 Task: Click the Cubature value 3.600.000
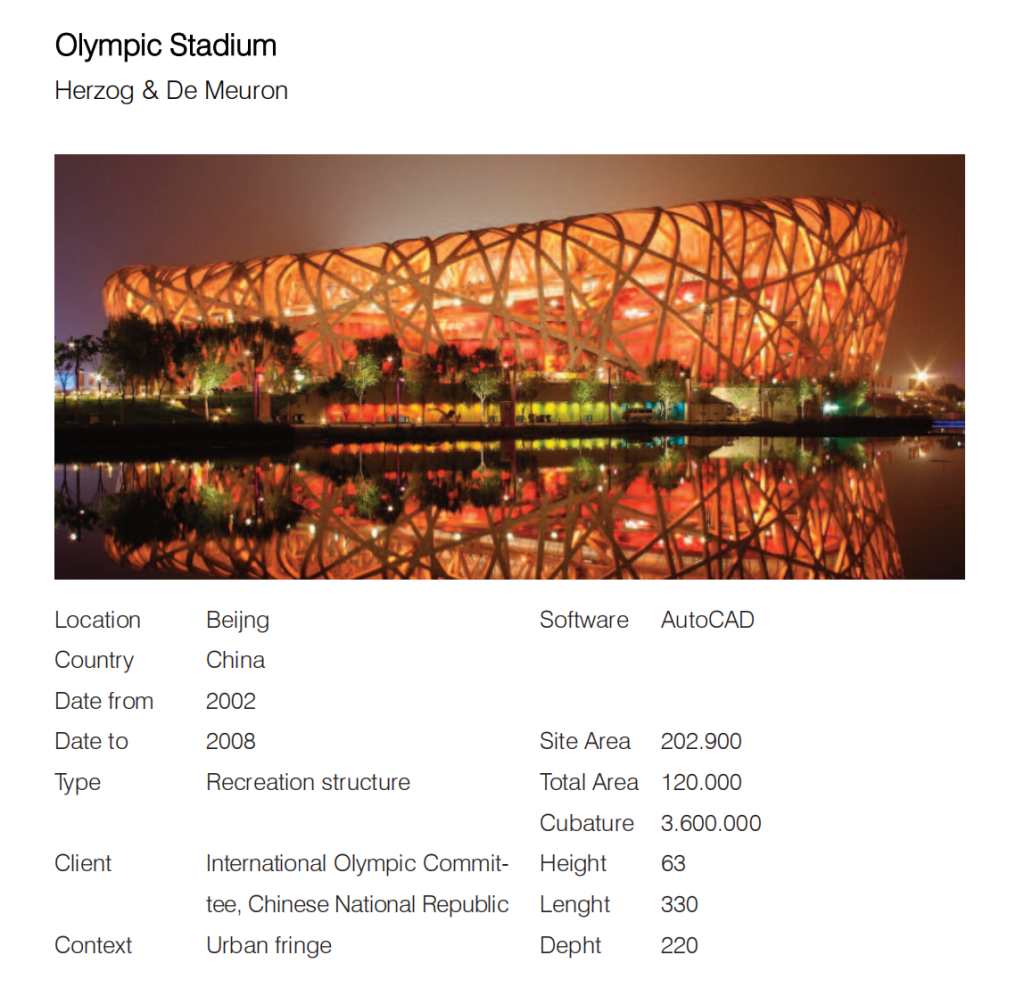(711, 823)
